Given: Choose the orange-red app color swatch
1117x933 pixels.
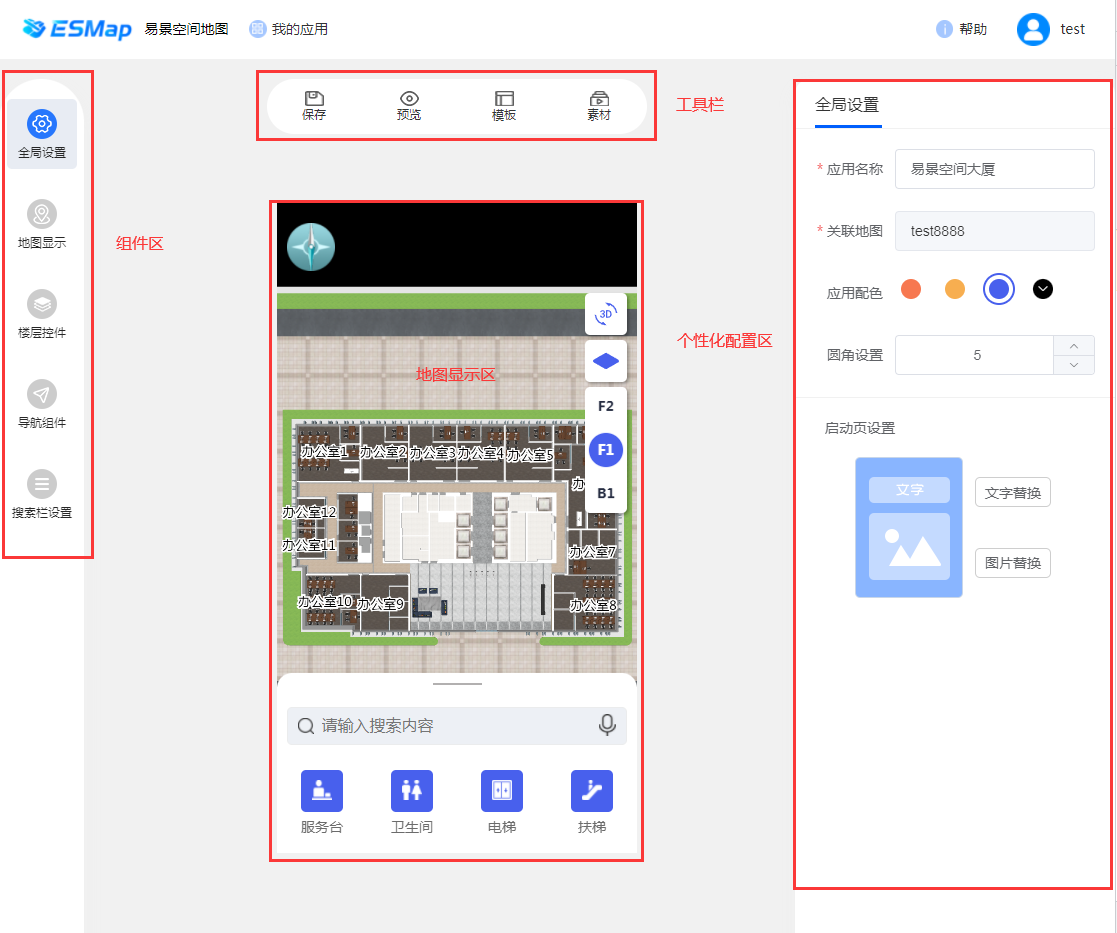Looking at the screenshot, I should [911, 290].
